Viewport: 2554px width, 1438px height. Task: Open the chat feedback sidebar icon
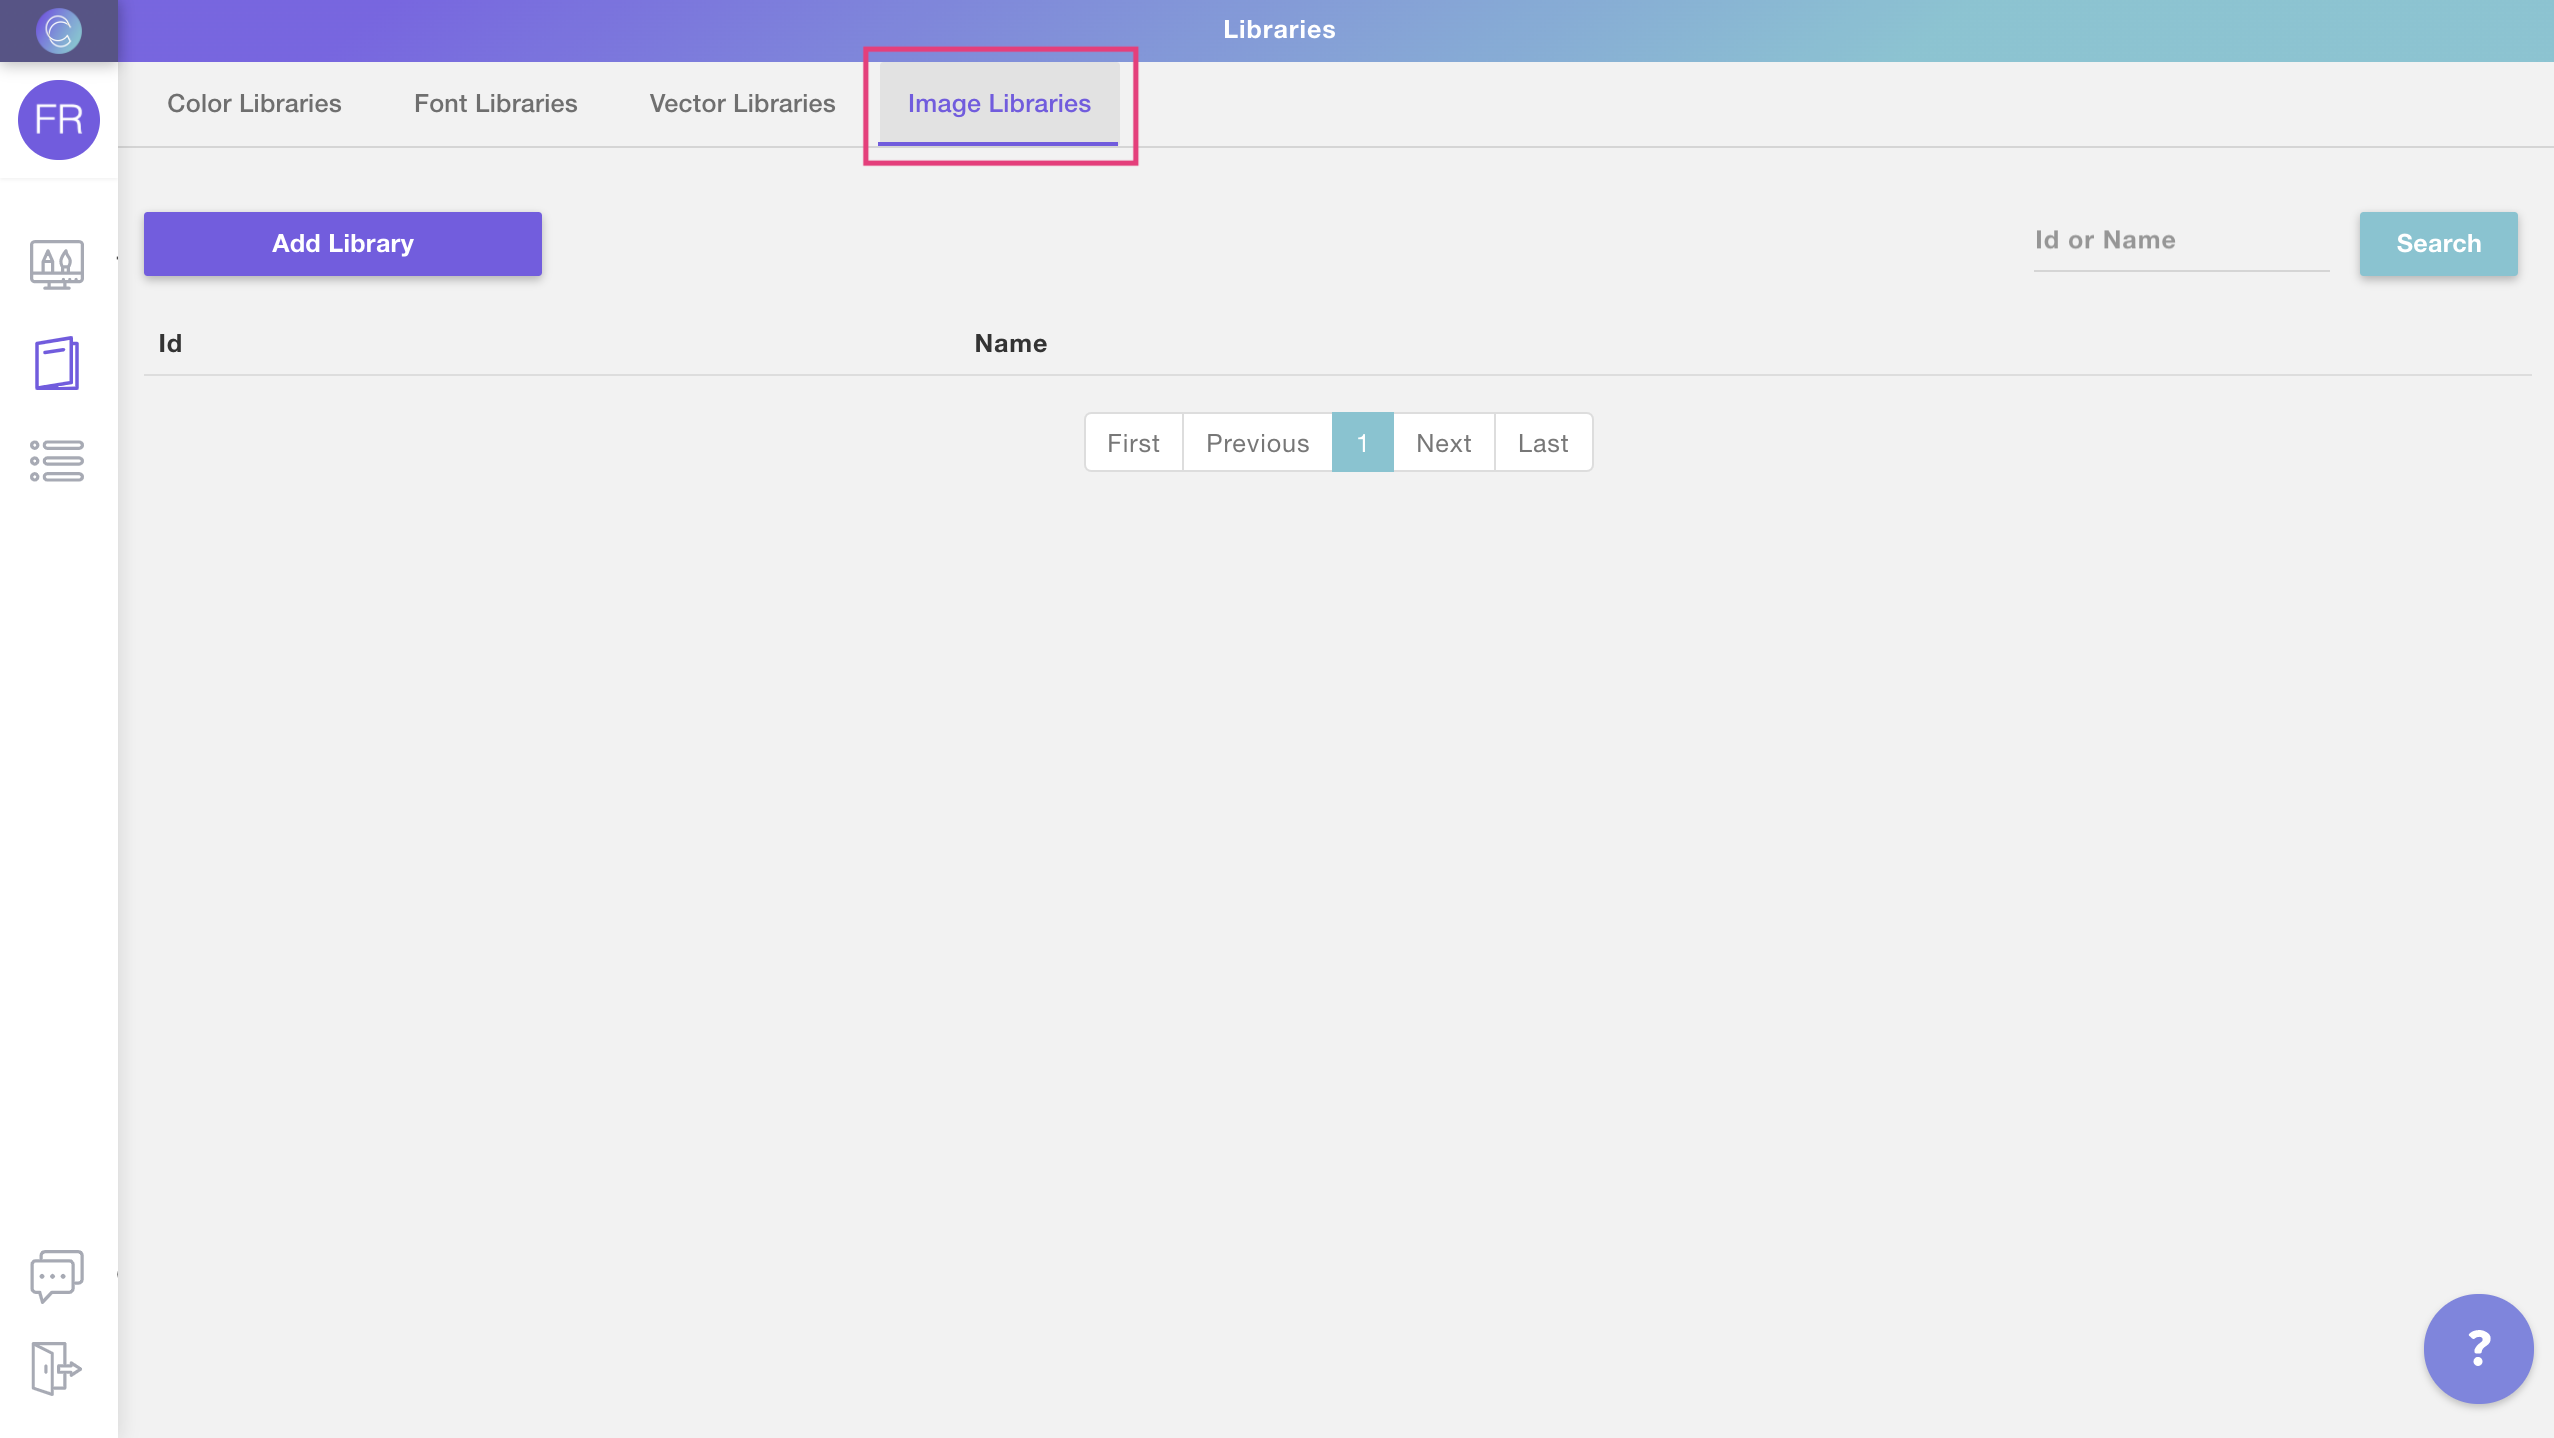point(57,1276)
